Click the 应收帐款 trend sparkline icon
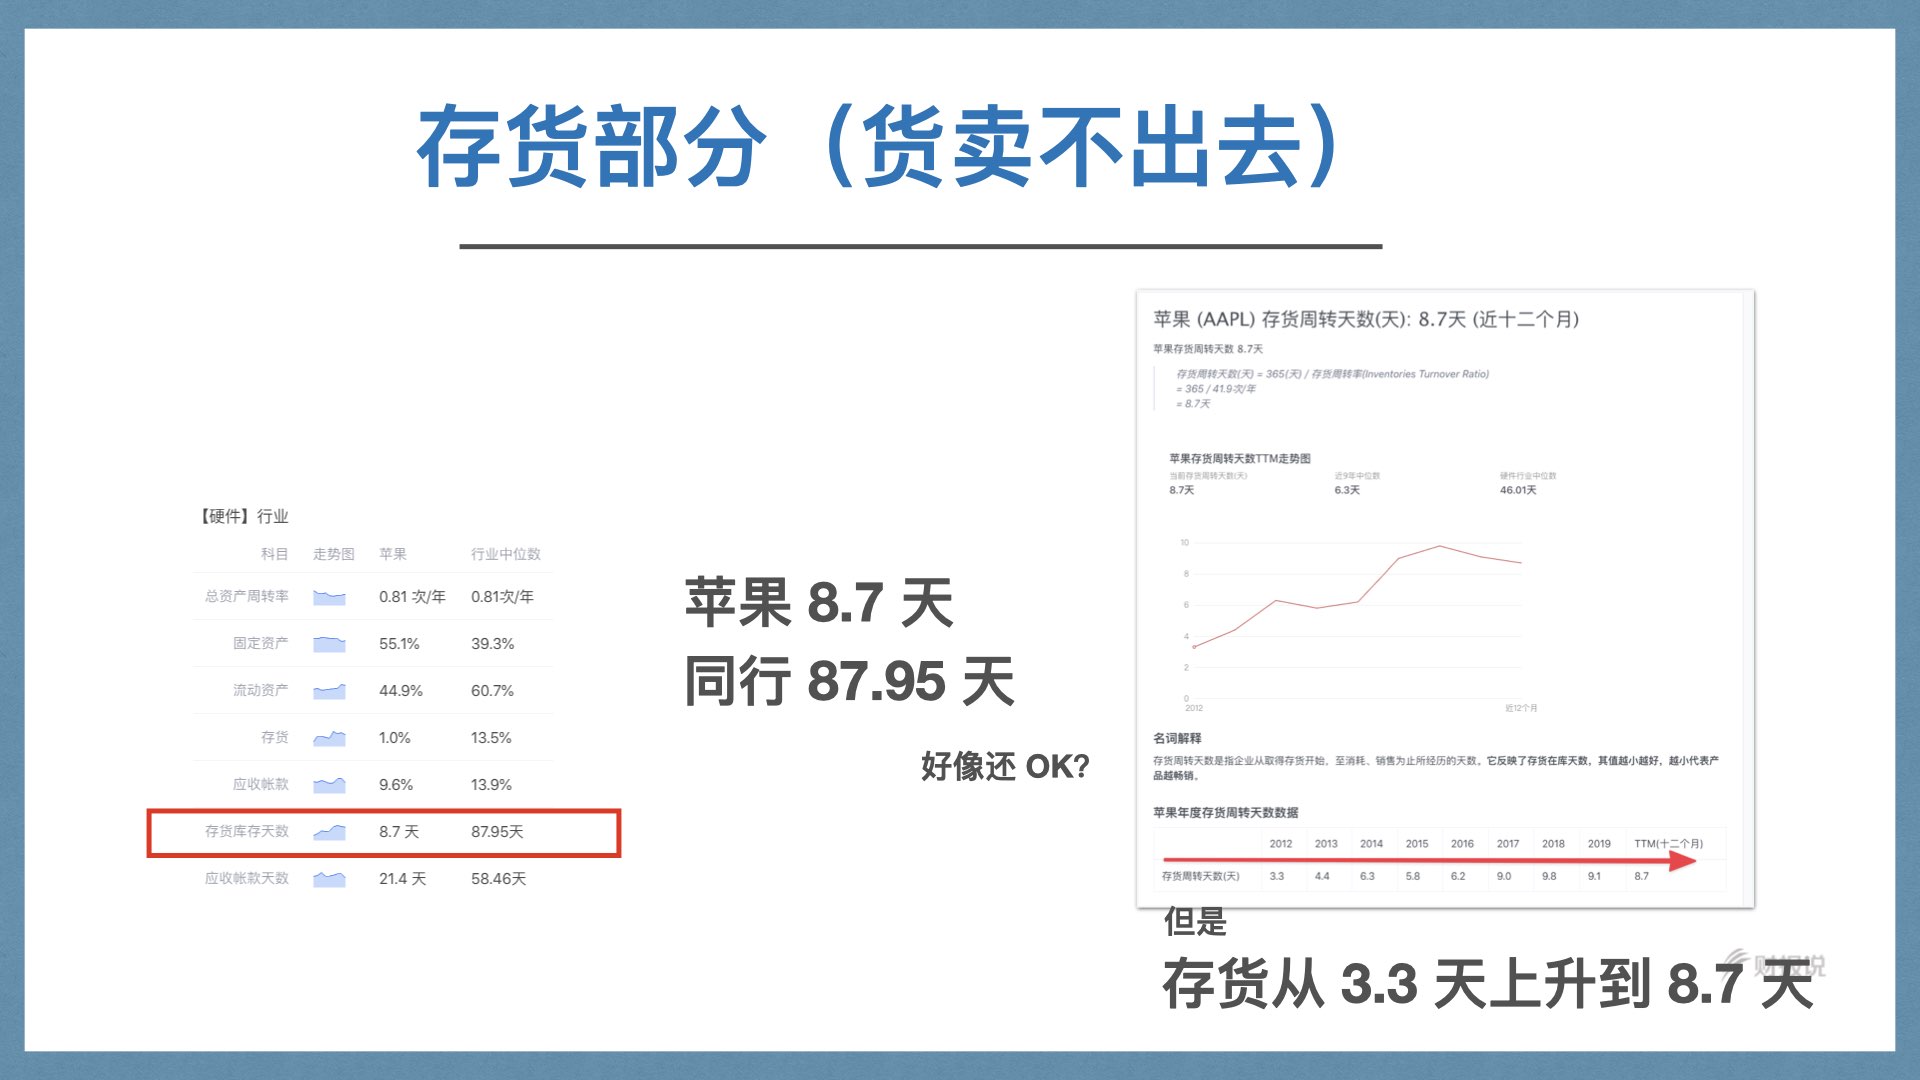This screenshot has height=1080, width=1920. click(x=329, y=786)
